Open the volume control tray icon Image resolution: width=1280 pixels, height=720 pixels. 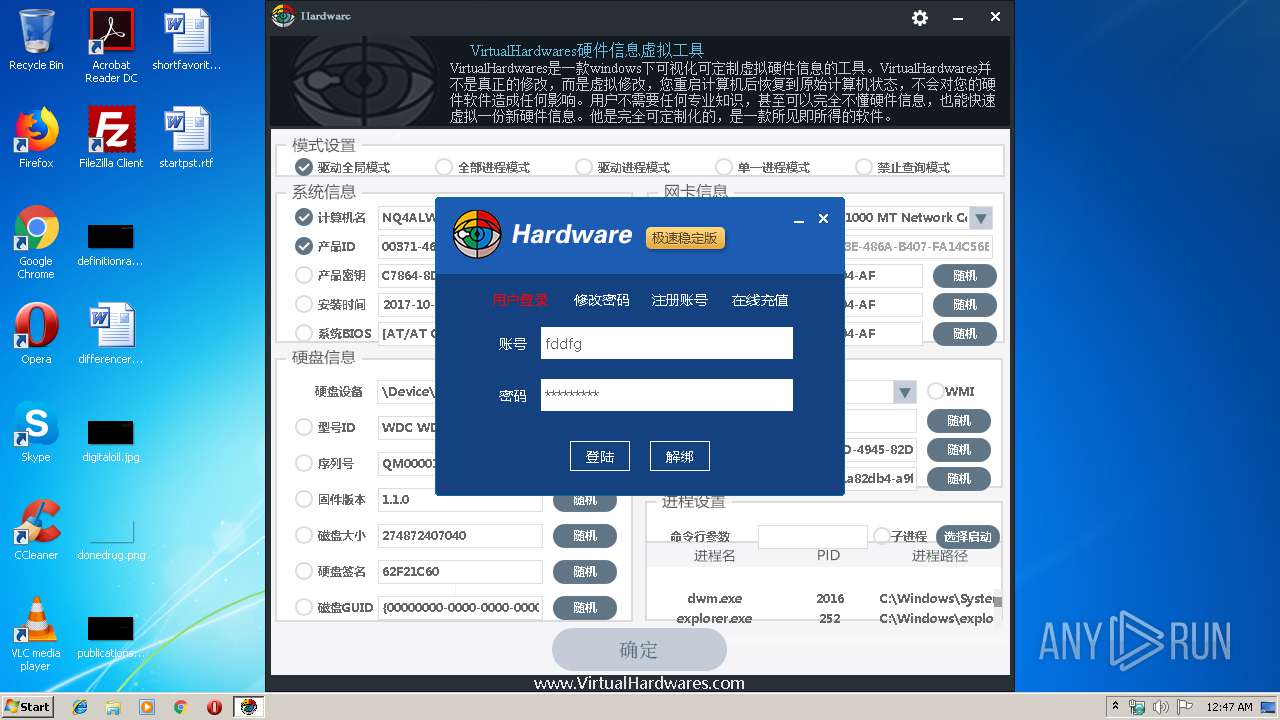[1161, 707]
